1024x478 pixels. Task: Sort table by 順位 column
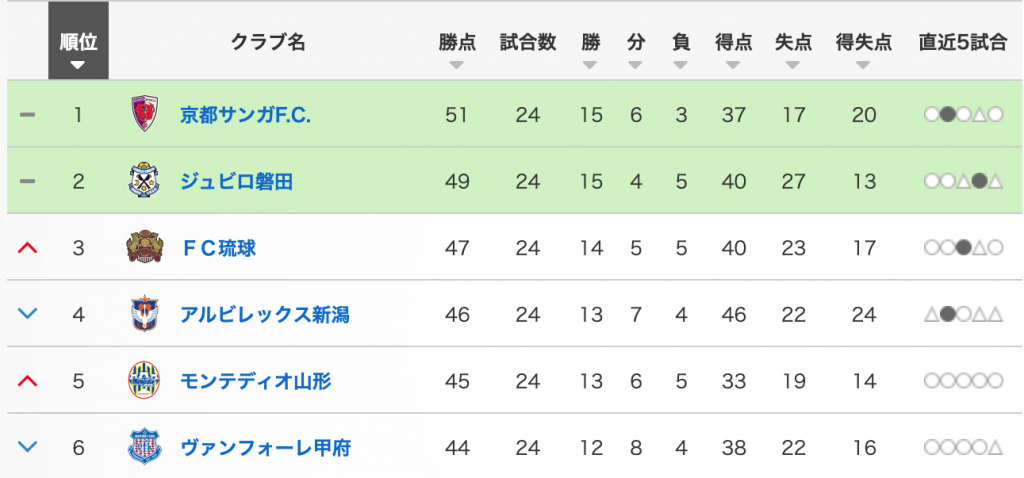78,50
